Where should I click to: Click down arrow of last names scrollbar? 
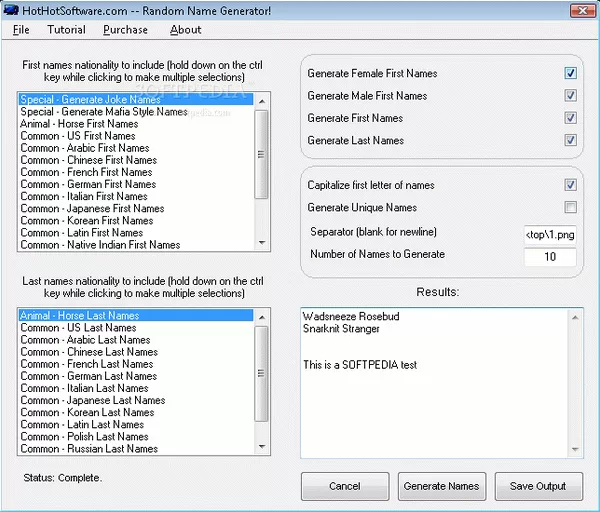[262, 447]
